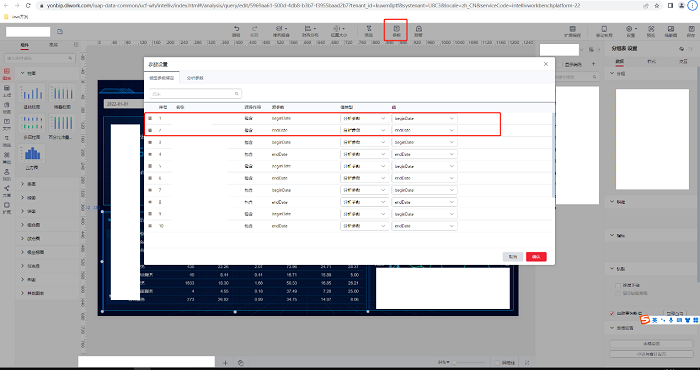Click the extension editing icon in right toolbar
700x370 pixels.
pos(573,29)
